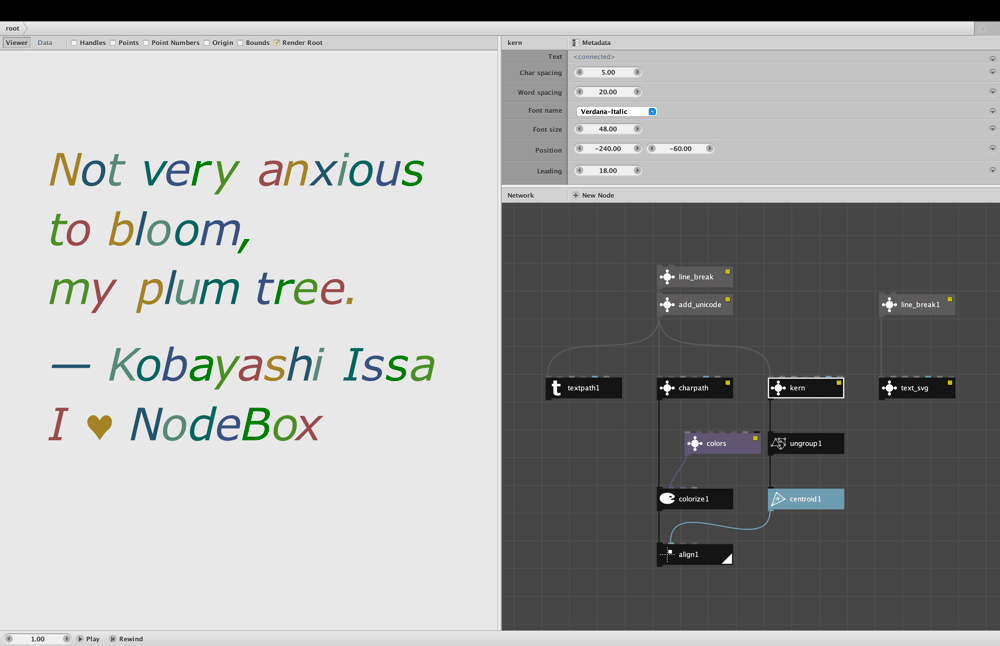Click the kern node yellow marker
Screen dimensions: 1000x646
pyautogui.click(x=839, y=383)
